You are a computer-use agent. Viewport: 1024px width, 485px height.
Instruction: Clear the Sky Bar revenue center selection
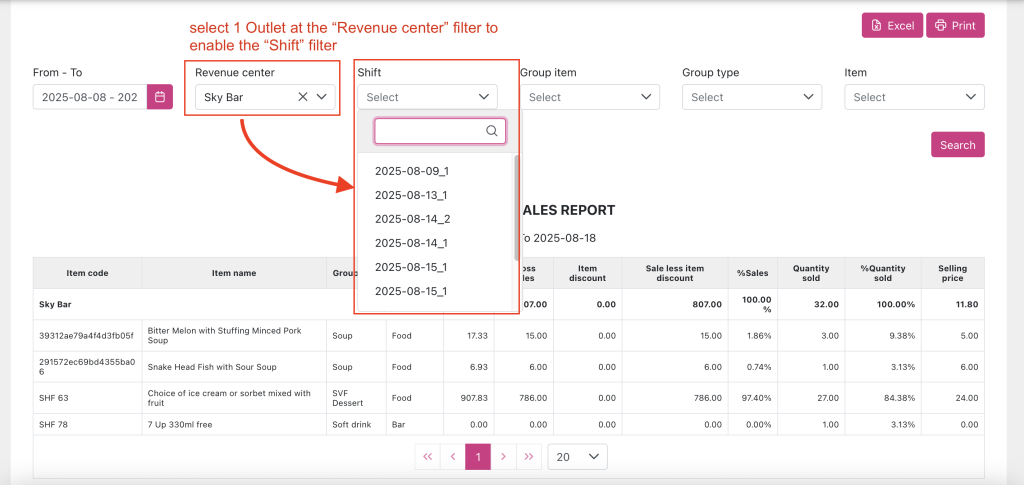pyautogui.click(x=303, y=97)
